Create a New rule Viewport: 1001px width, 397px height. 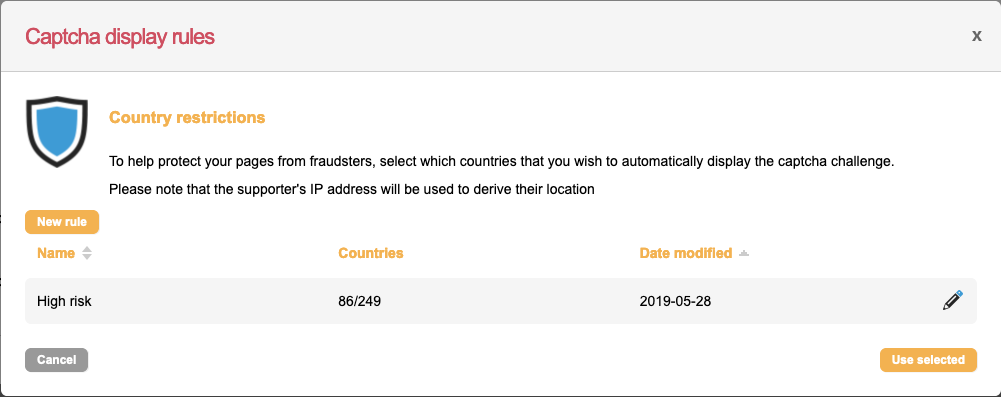tap(62, 222)
